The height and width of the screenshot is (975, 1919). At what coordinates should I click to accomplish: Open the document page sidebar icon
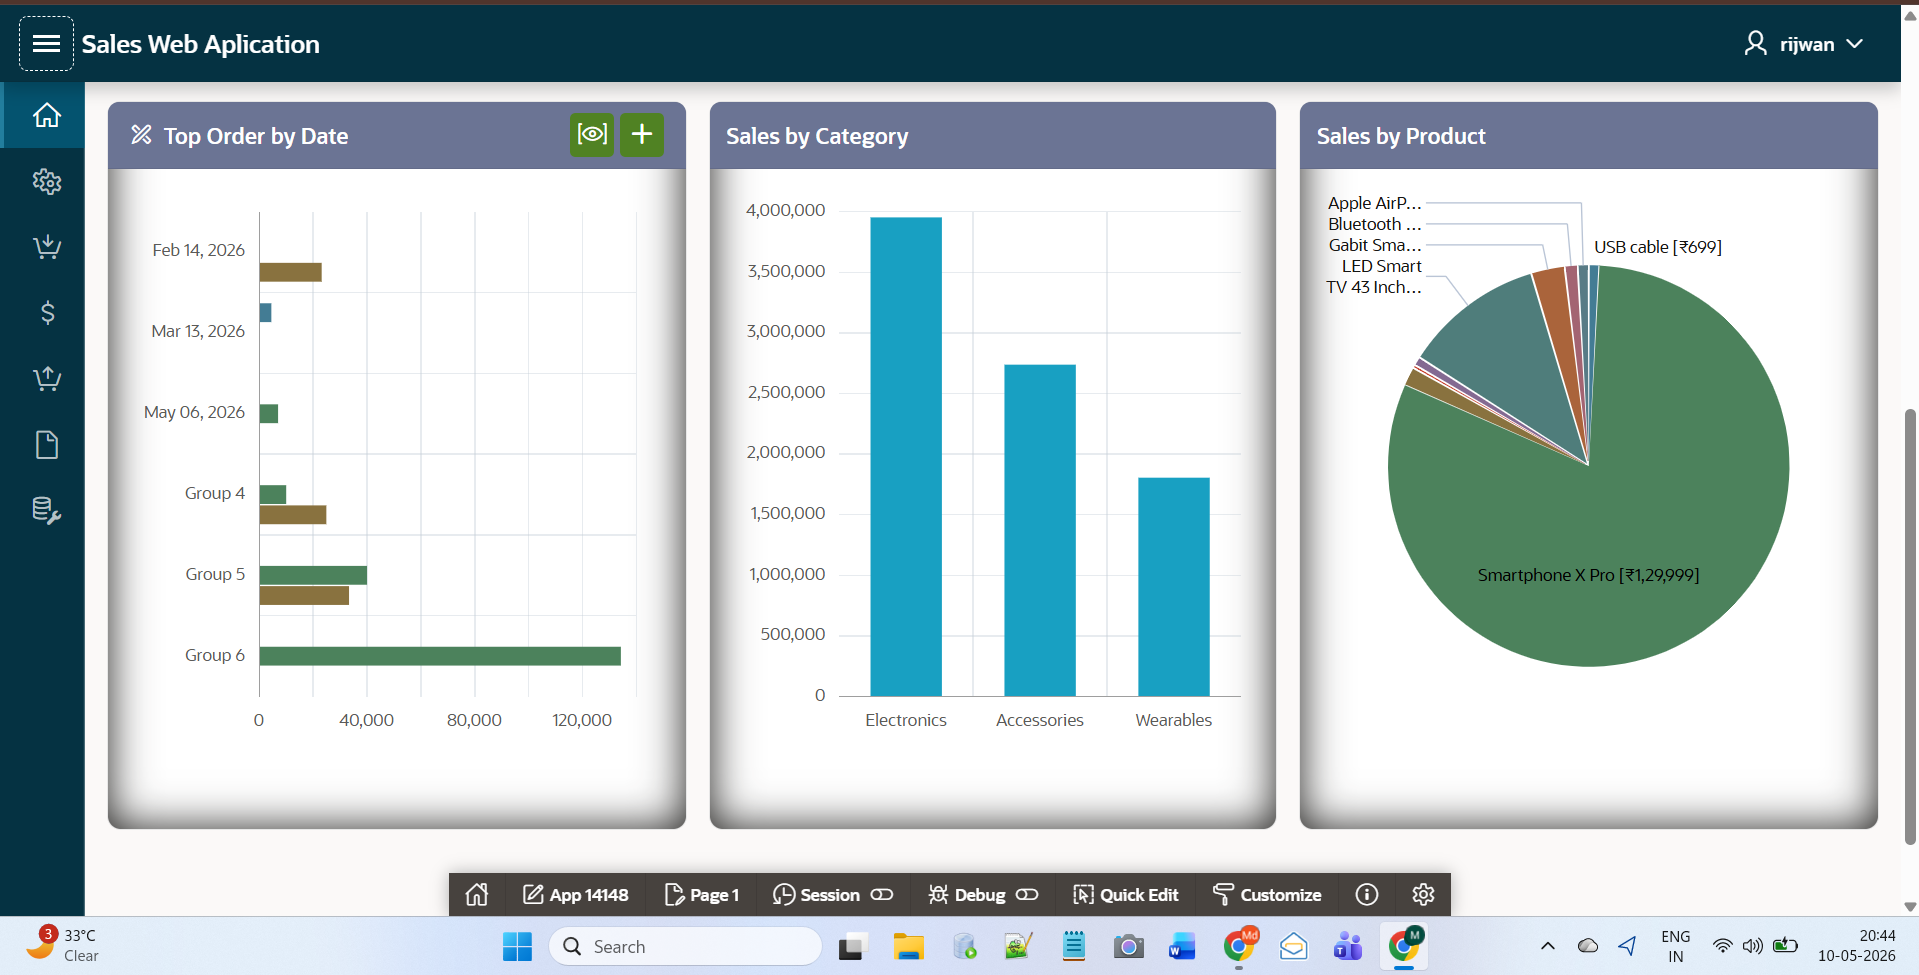click(x=47, y=445)
